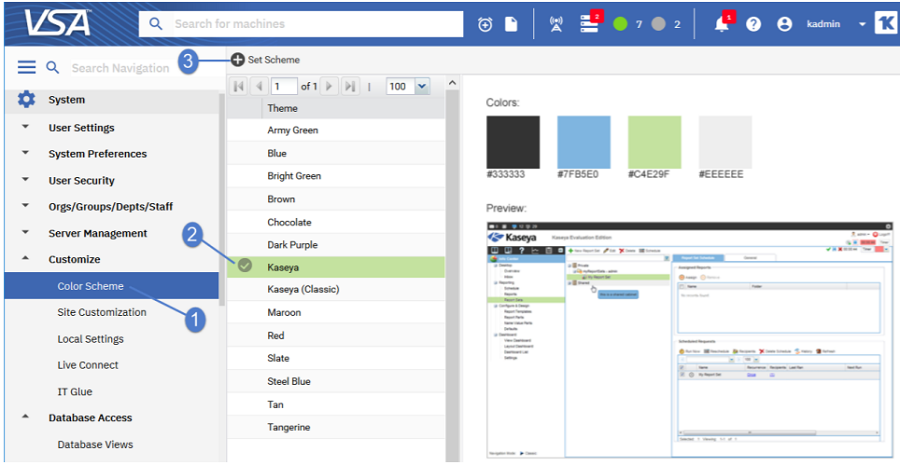Open the kadmin user dropdown arrow

[x=861, y=24]
